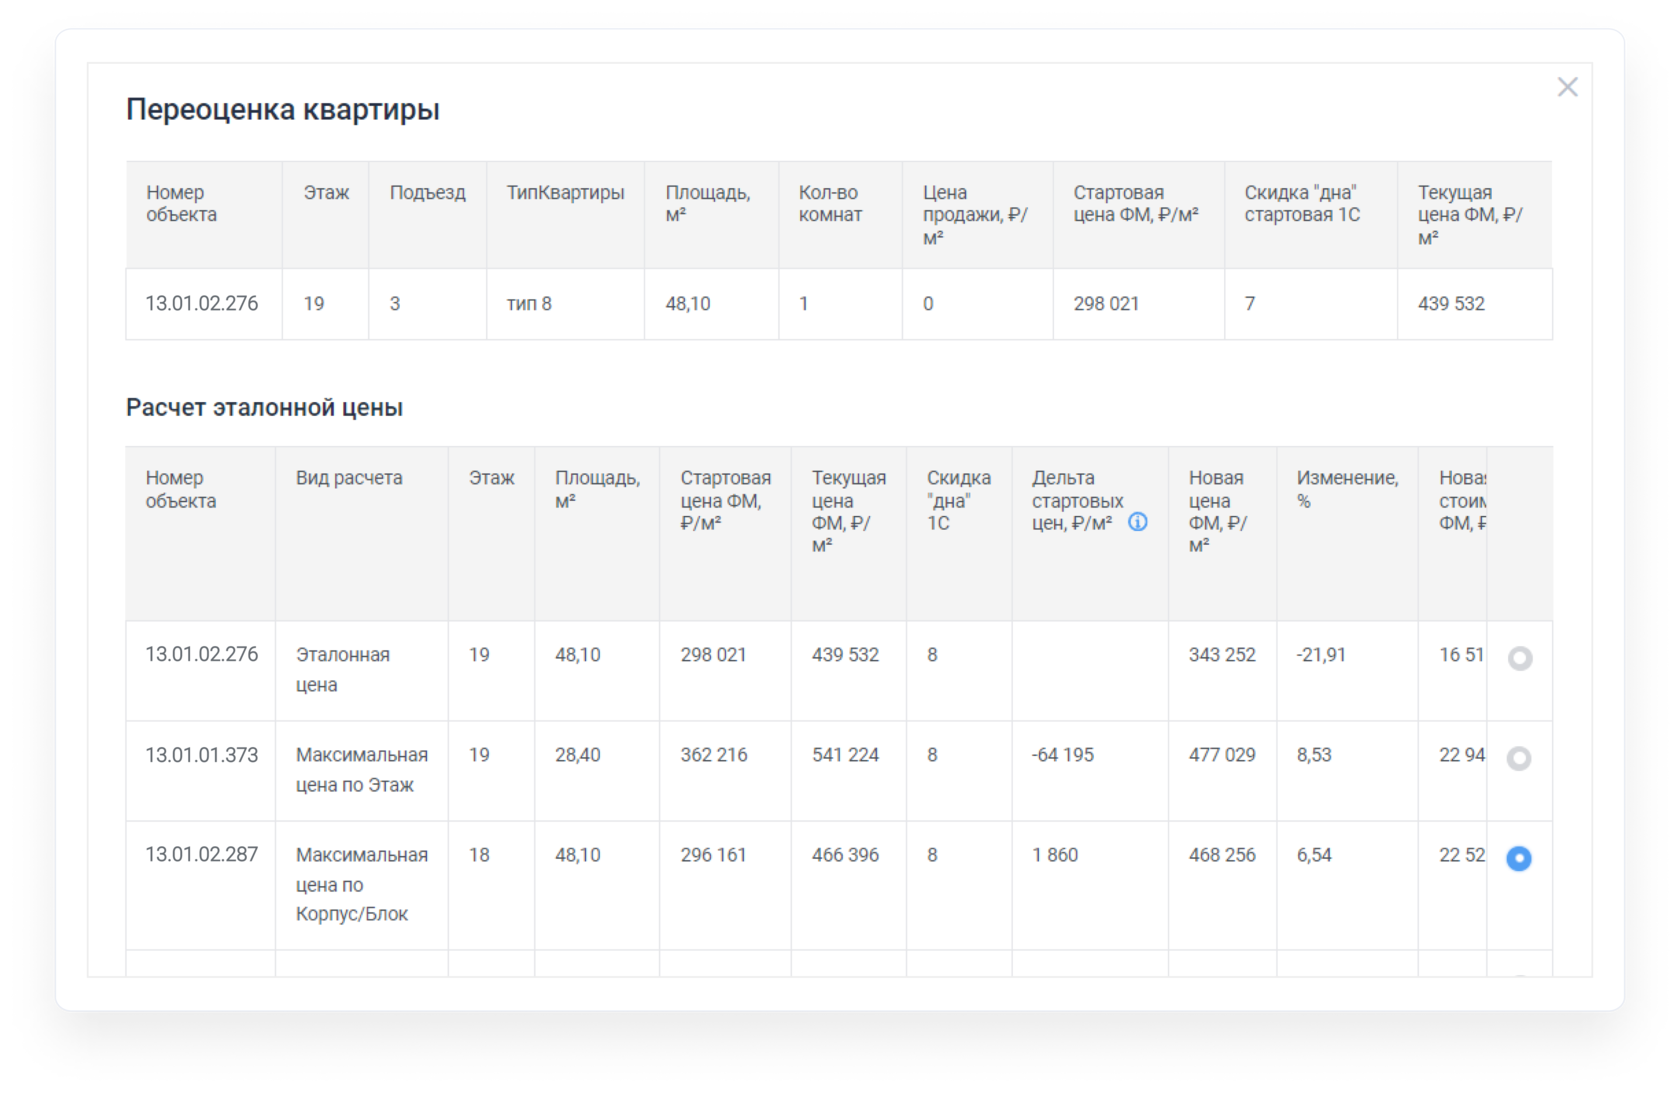The image size is (1680, 1093).
Task: Click object 13.01.01.373 in calculation table
Action: 202,755
